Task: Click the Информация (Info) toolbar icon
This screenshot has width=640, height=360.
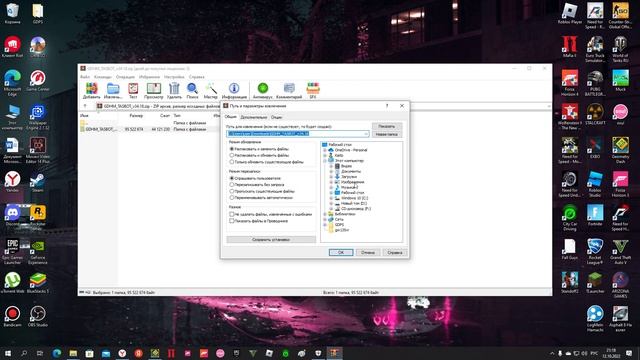Action: 234,90
